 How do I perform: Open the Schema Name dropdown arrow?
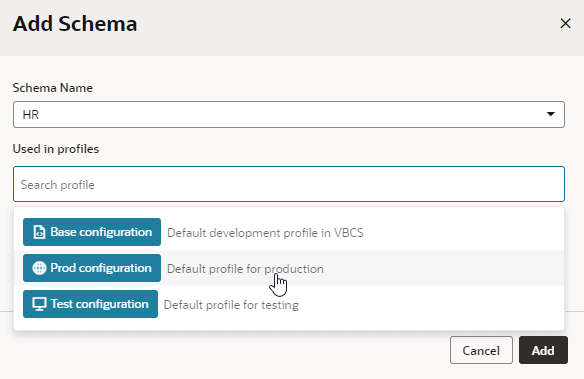(x=550, y=114)
